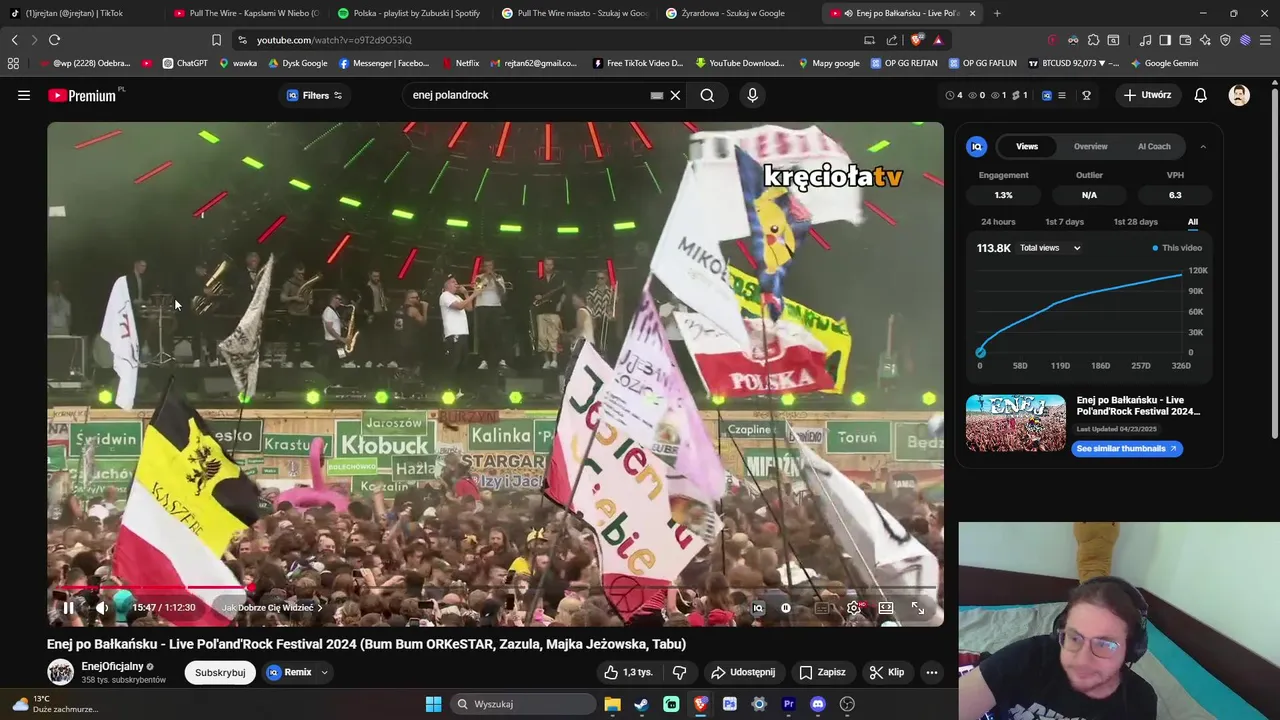Open the YouTube hamburger guide menu
This screenshot has height=720, width=1280.
24,95
